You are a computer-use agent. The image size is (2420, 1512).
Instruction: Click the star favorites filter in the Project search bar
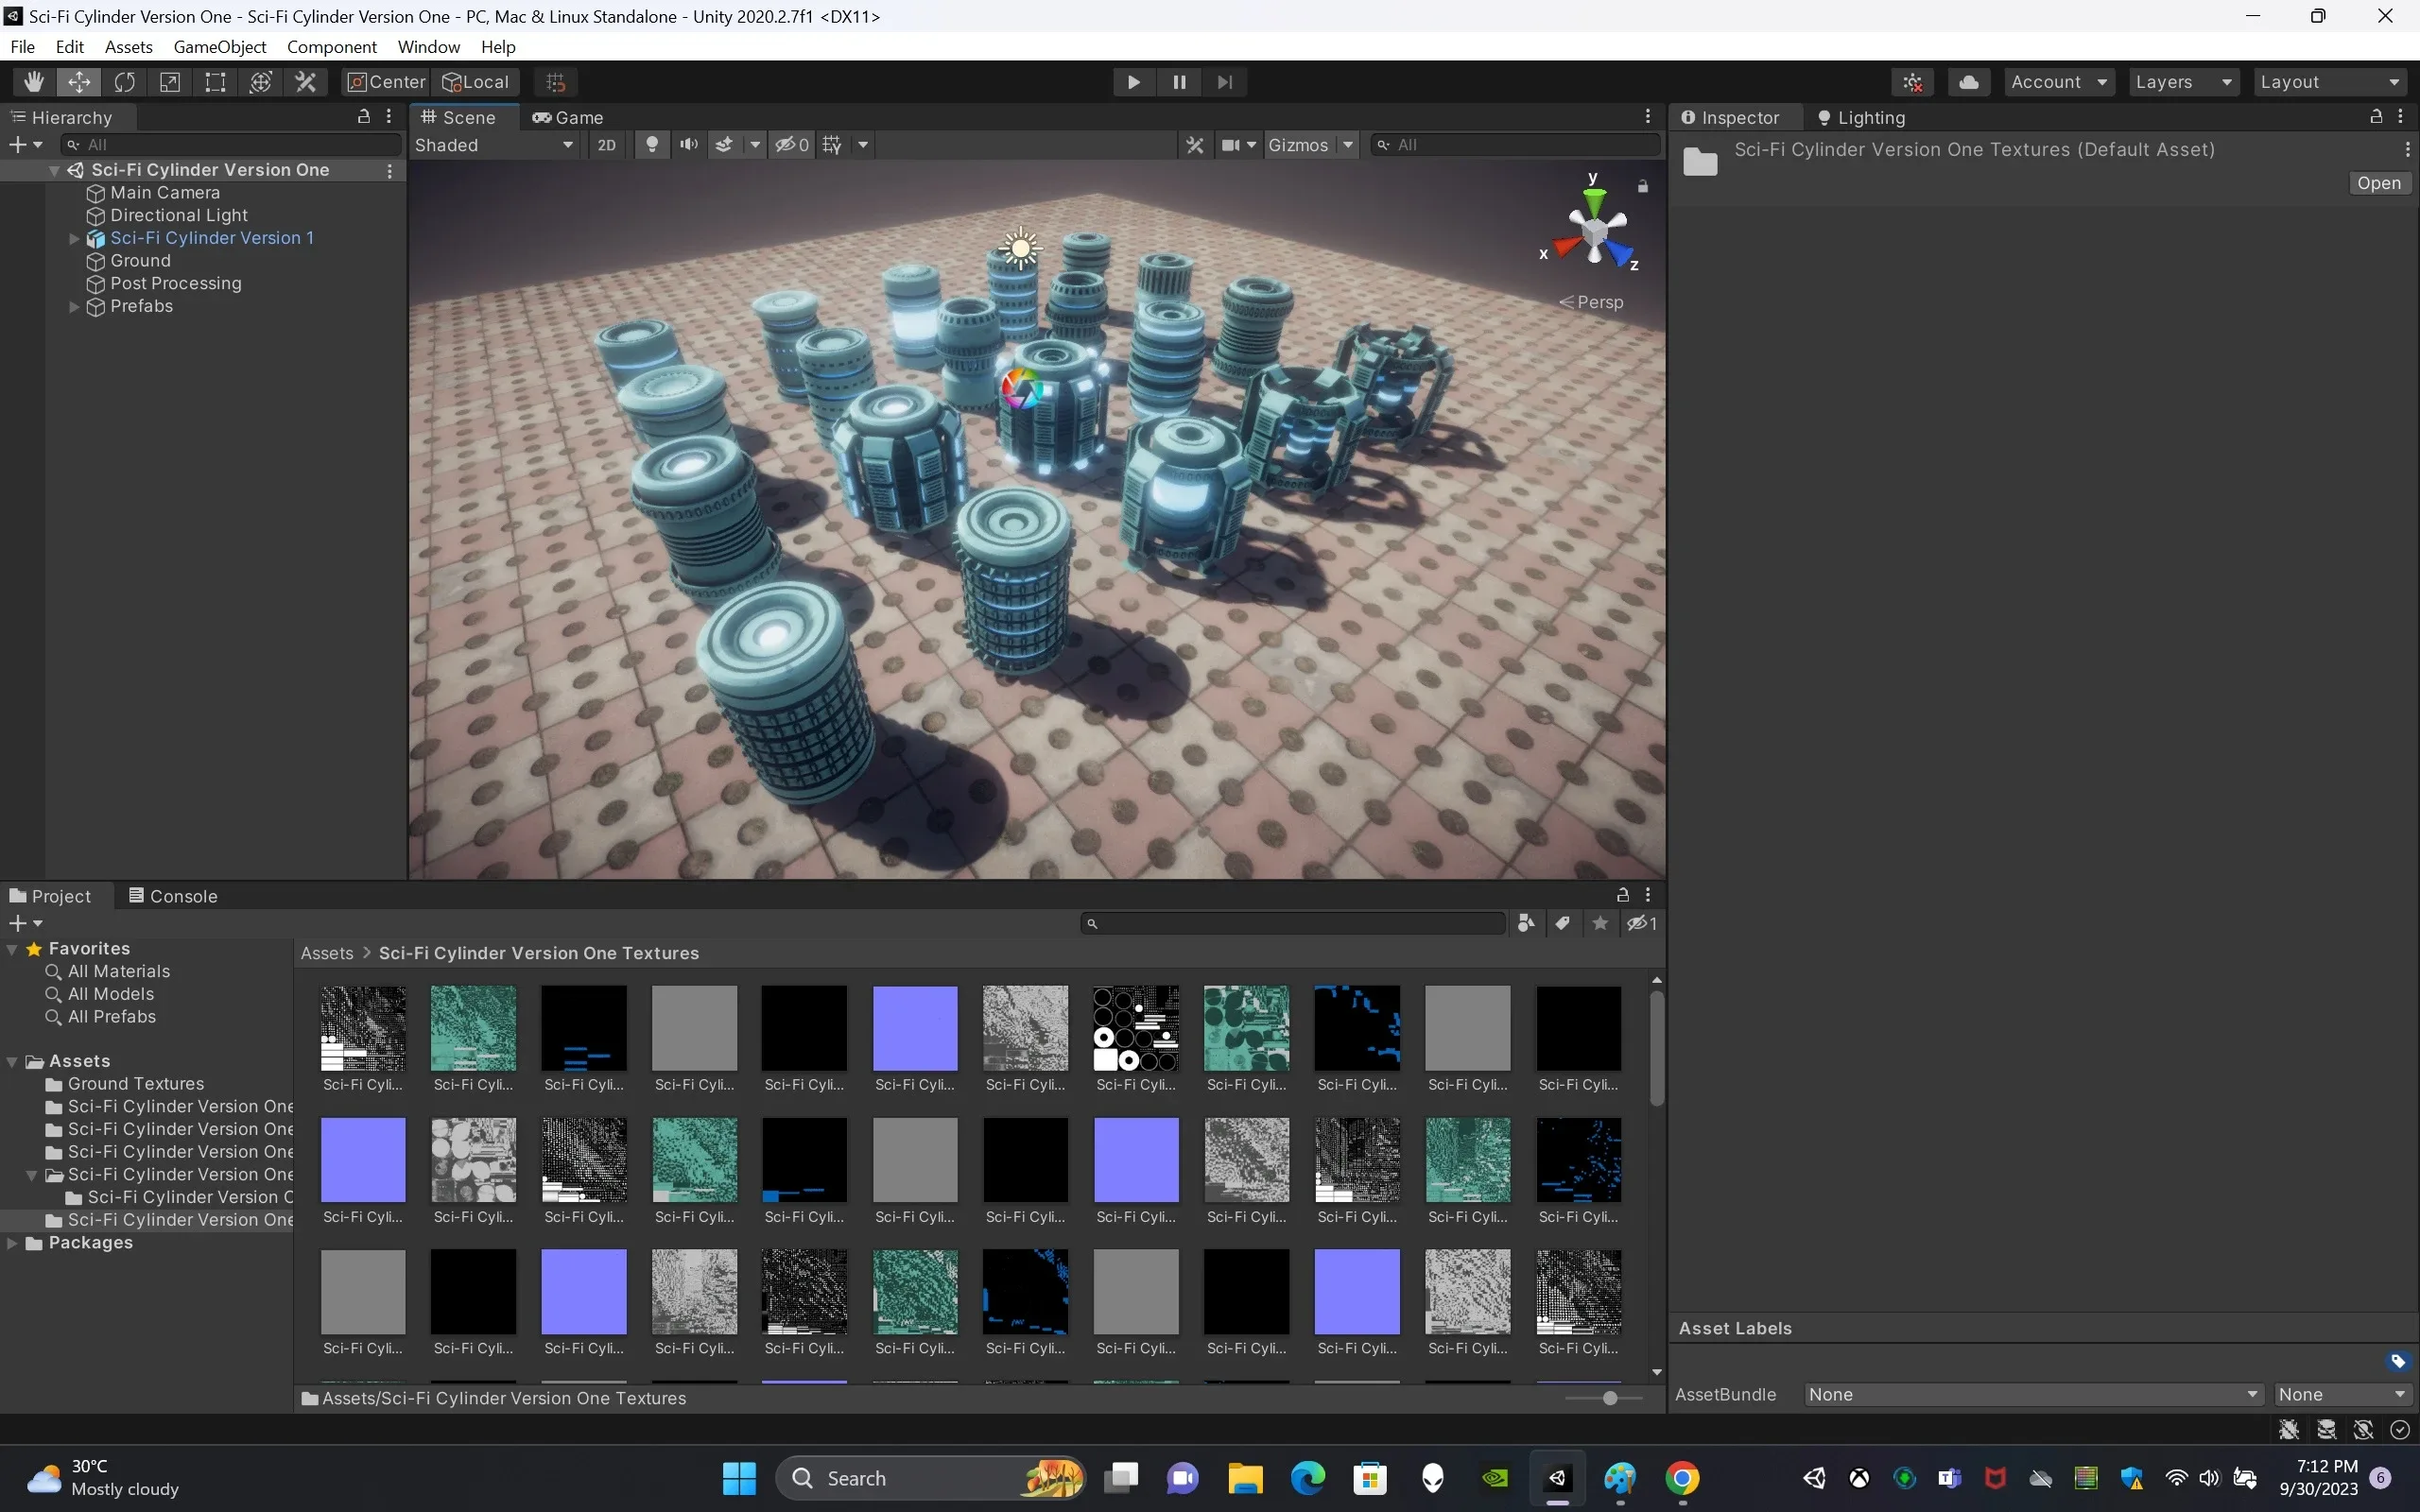[x=1599, y=923]
